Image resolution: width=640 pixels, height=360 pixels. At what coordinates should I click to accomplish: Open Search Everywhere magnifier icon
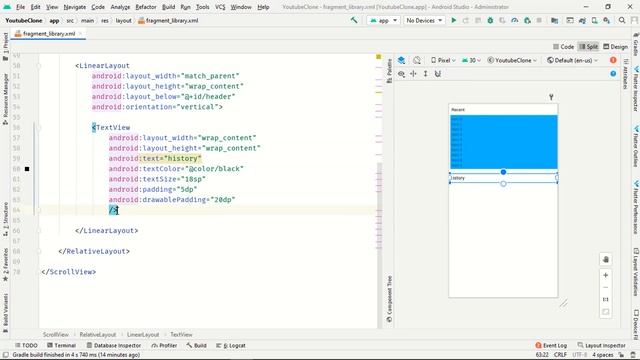[622, 20]
